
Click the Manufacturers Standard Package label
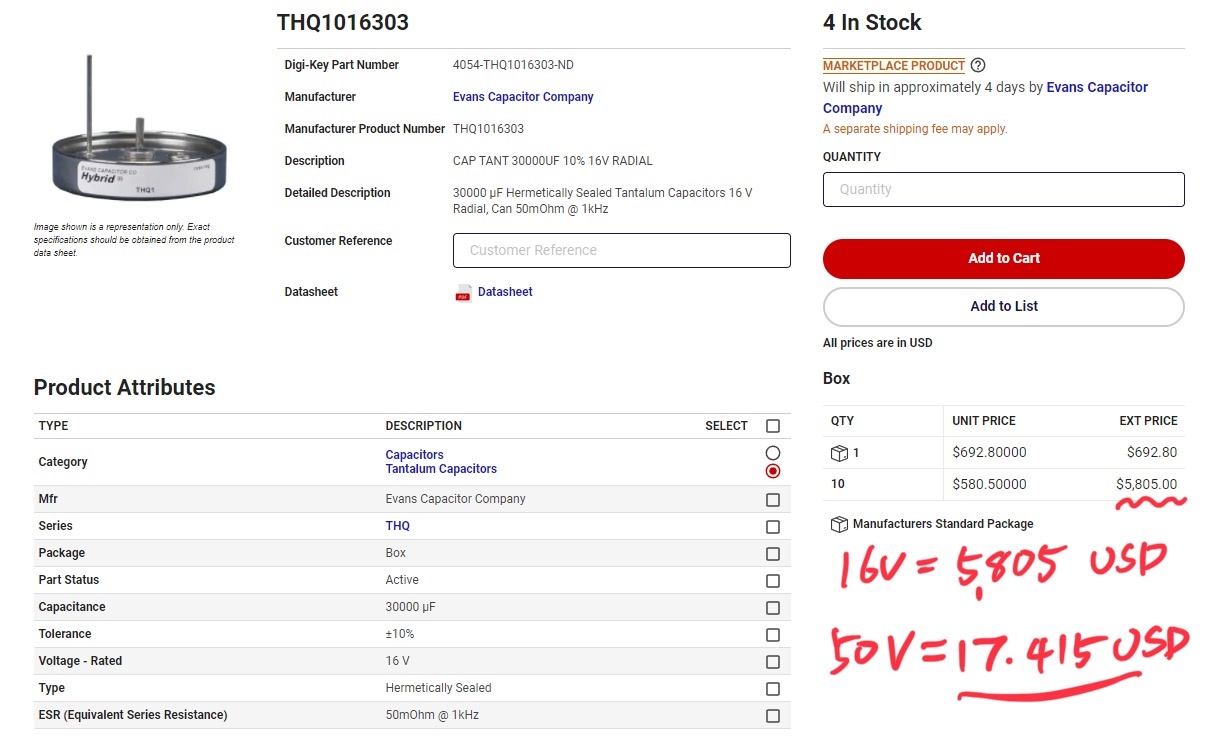[943, 524]
